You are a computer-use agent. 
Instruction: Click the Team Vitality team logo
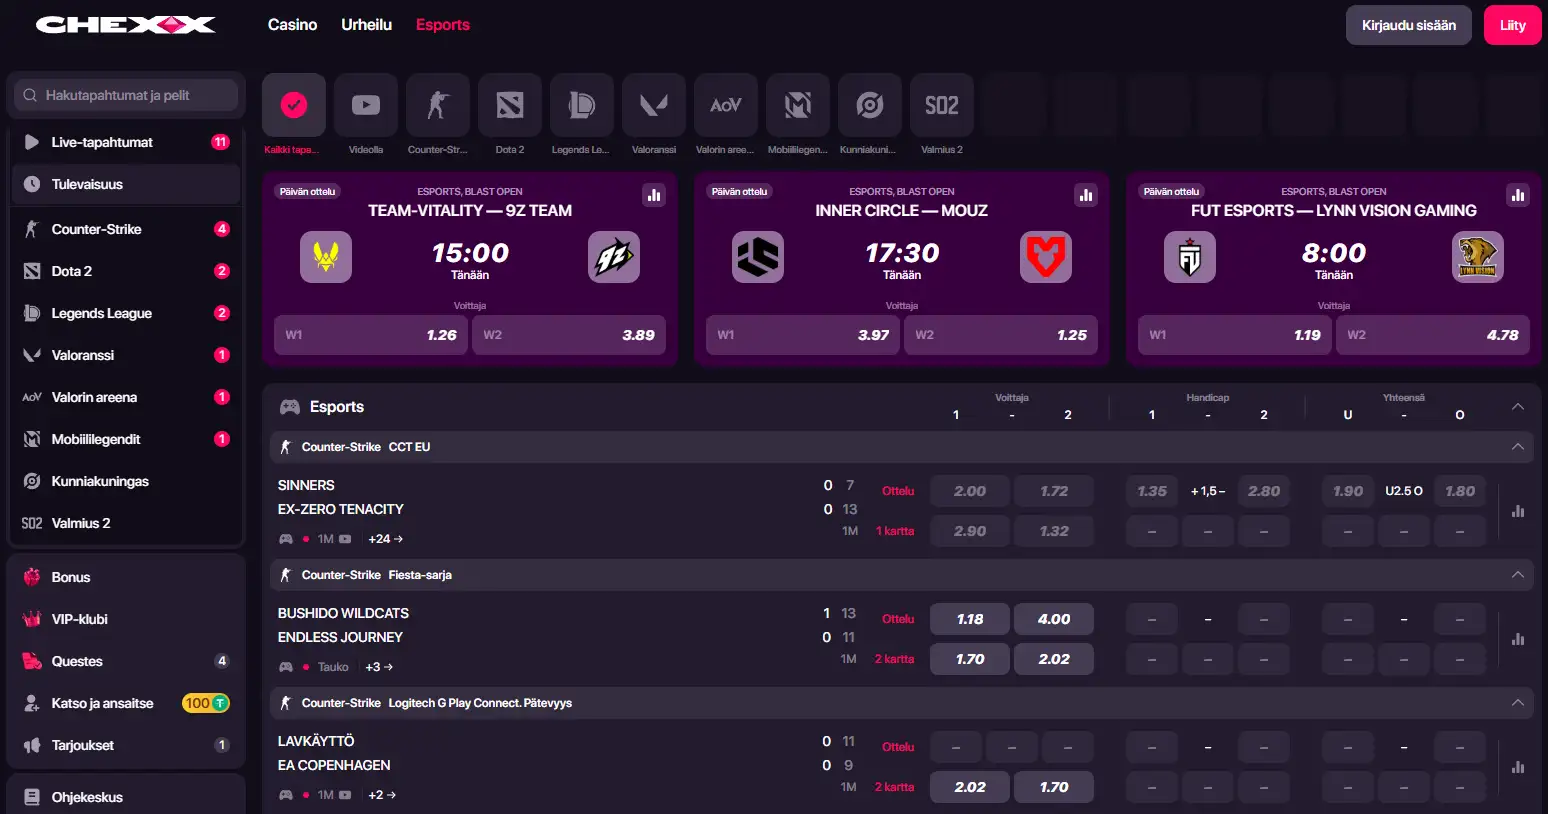tap(326, 257)
